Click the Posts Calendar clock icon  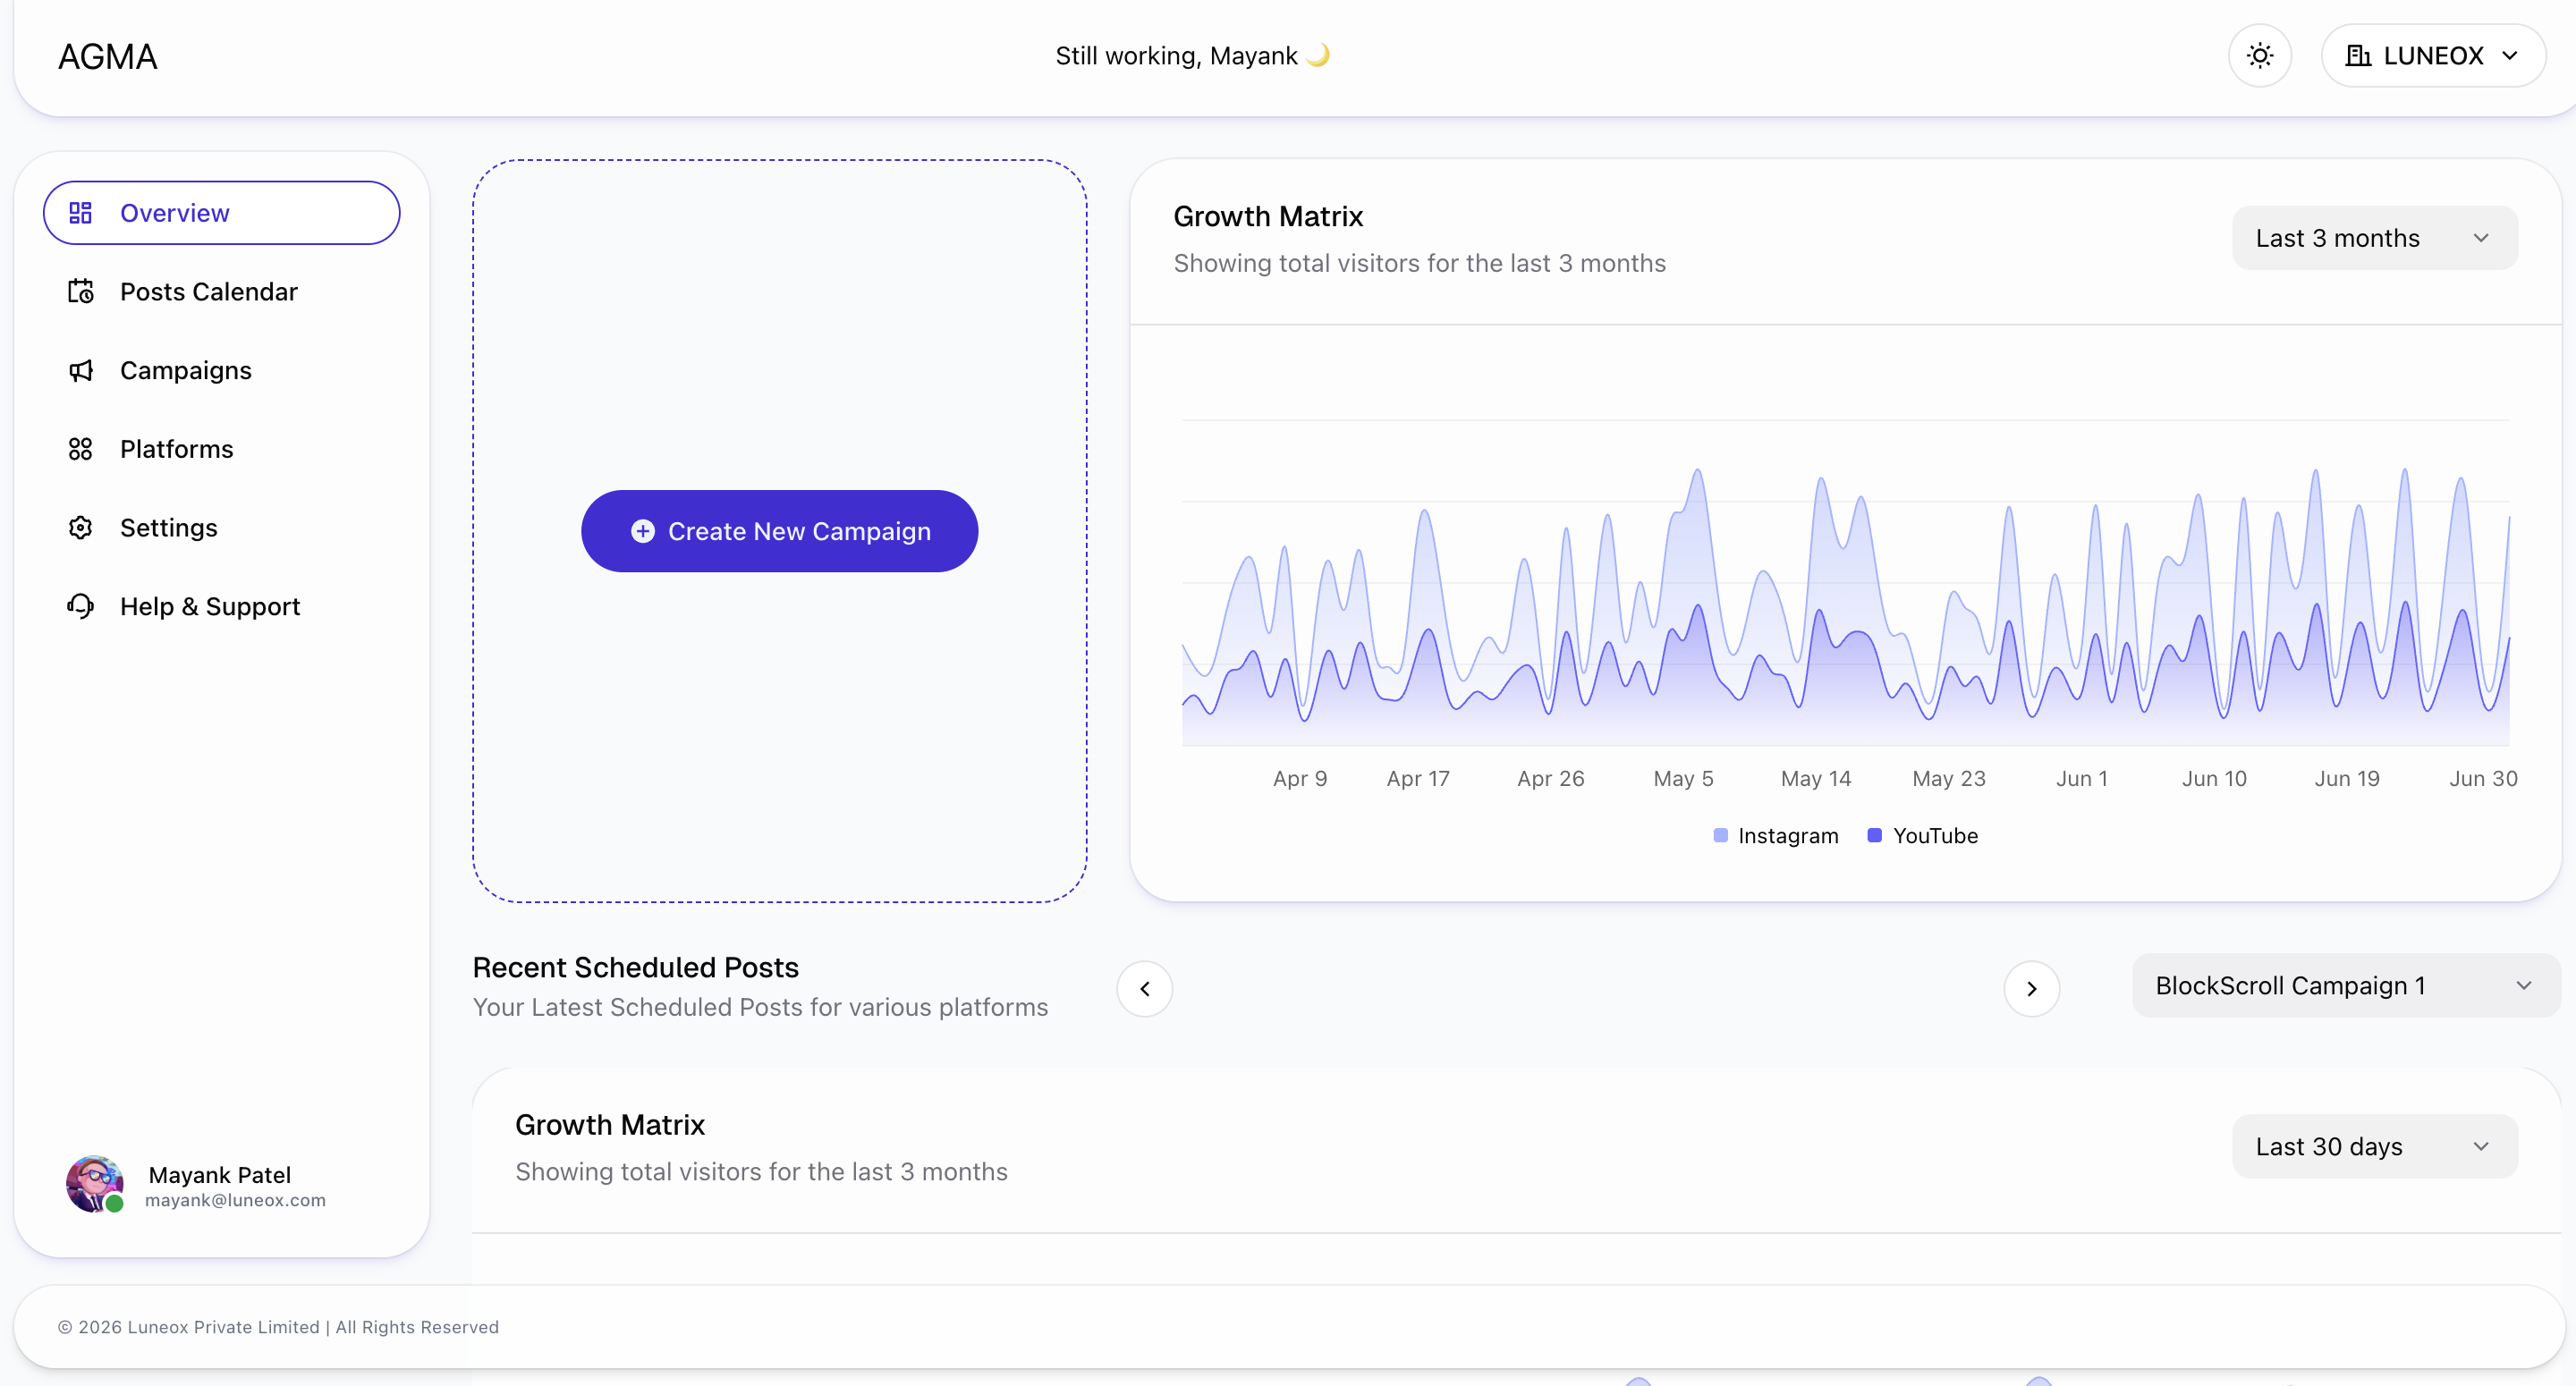(x=80, y=292)
